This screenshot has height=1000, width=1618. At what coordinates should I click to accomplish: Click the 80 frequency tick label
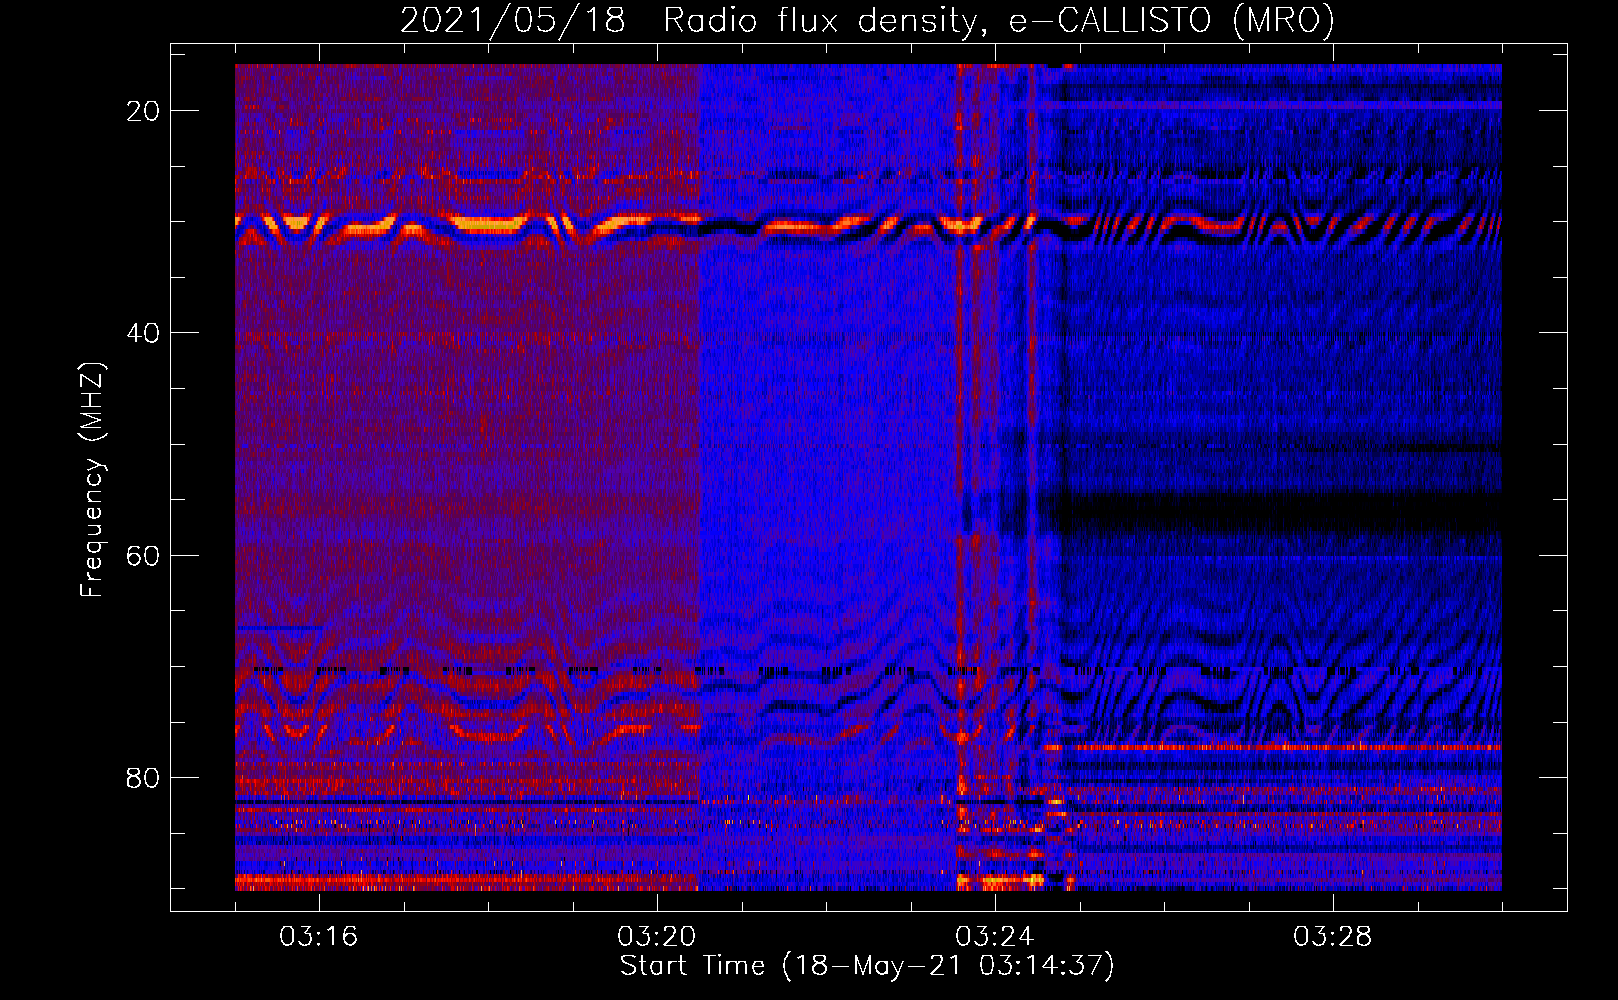(144, 777)
